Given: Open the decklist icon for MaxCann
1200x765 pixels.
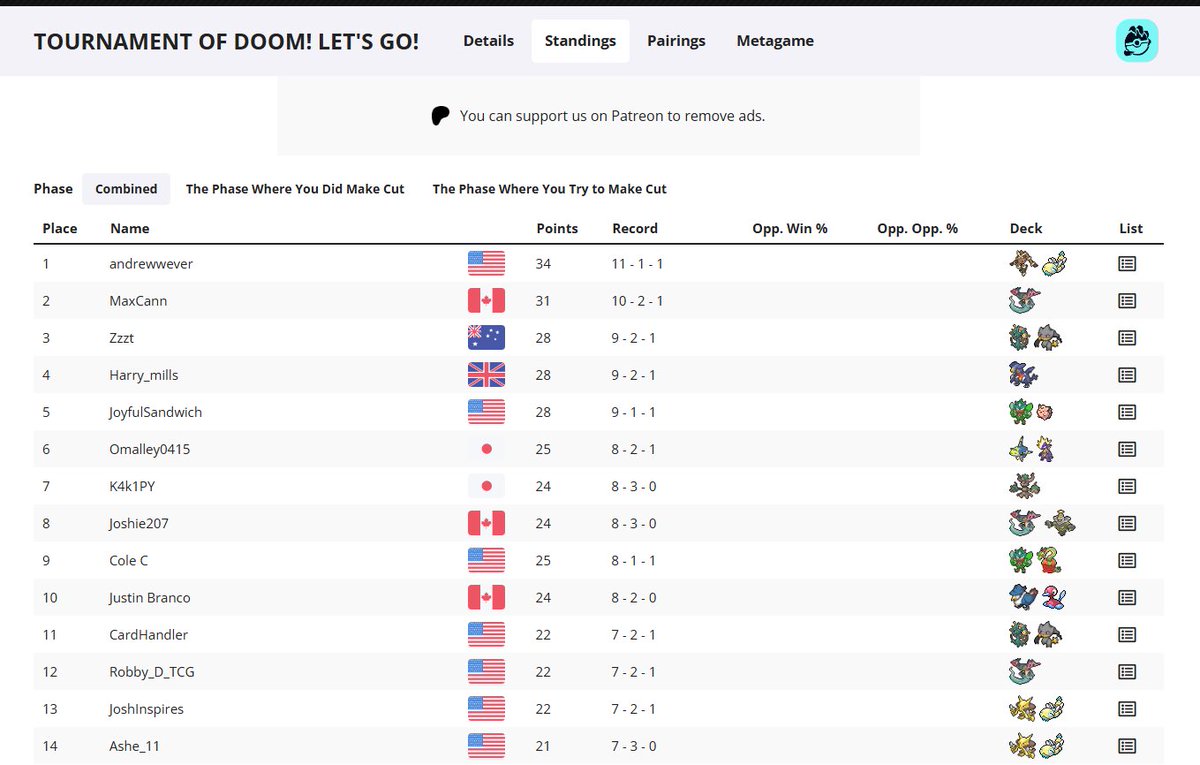Looking at the screenshot, I should point(1127,301).
